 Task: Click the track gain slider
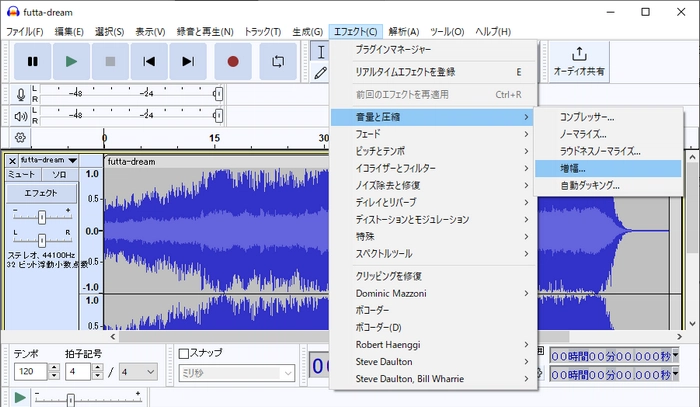(x=41, y=216)
